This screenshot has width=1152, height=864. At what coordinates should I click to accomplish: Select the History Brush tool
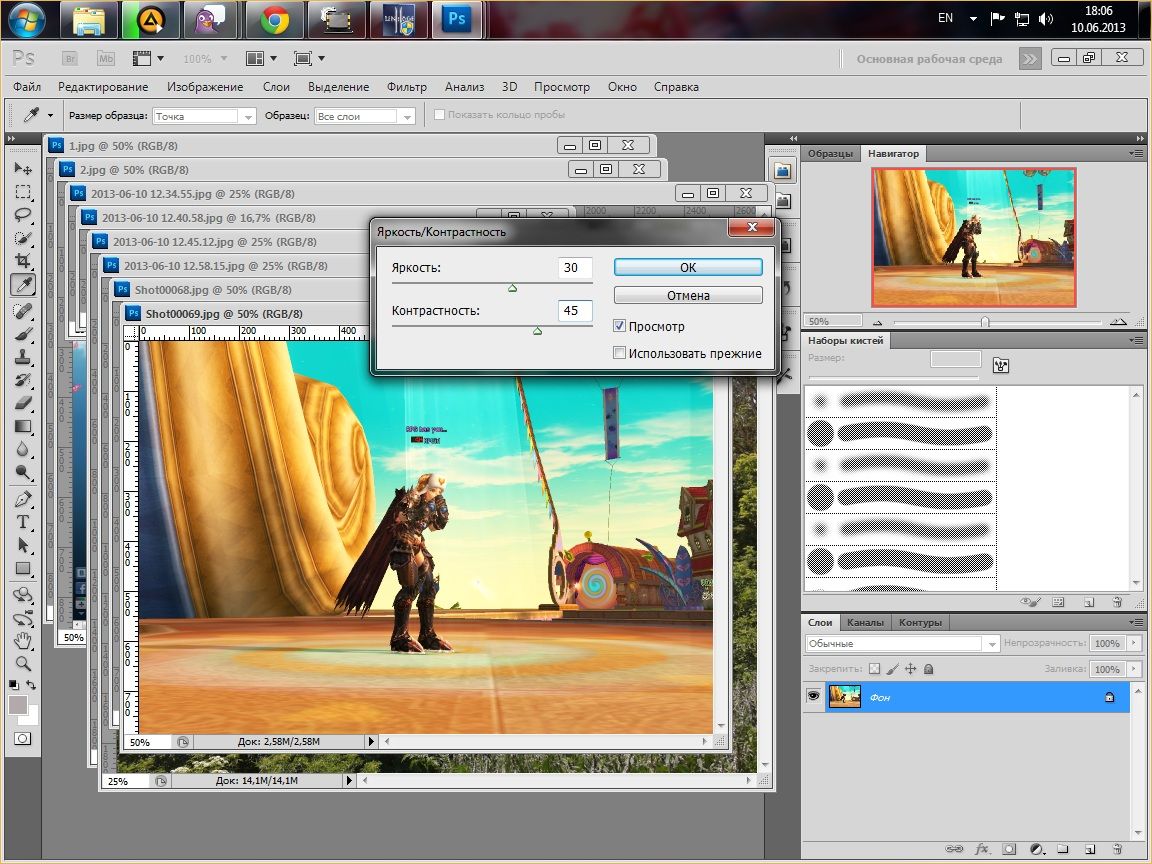coord(23,380)
